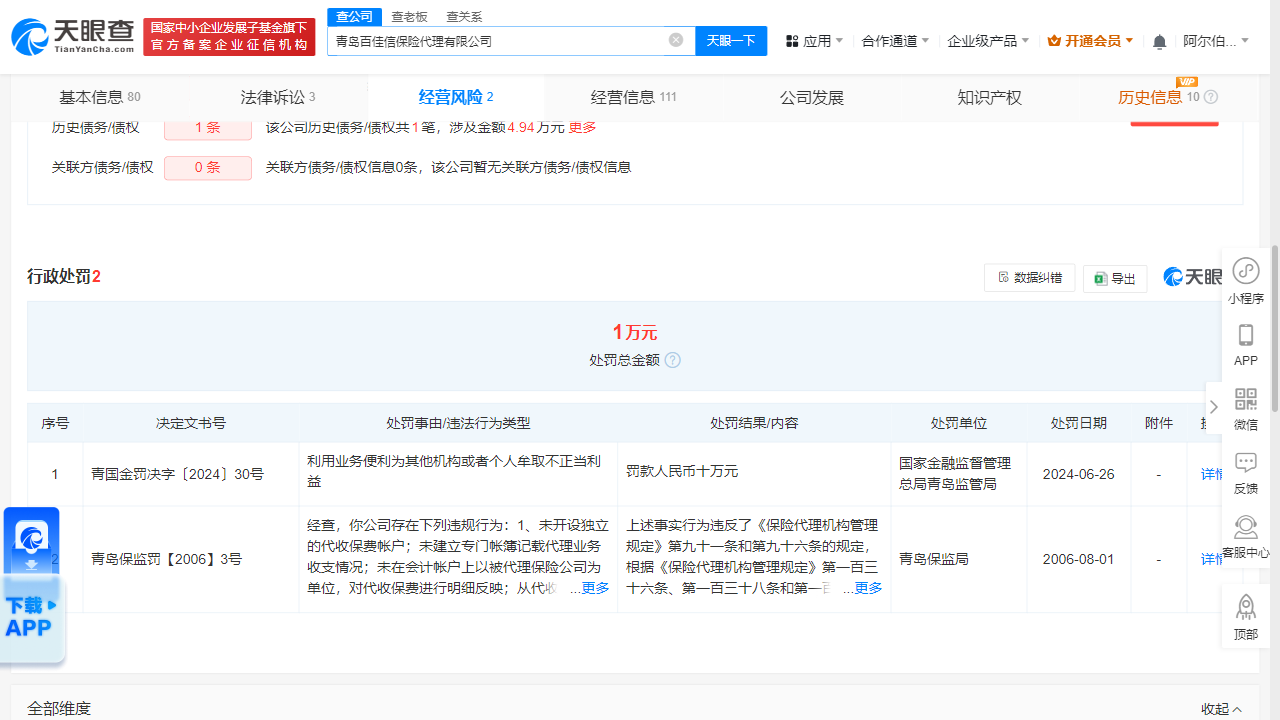Select the 历史信息 VIP tab
This screenshot has width=1280, height=720.
[x=1157, y=97]
